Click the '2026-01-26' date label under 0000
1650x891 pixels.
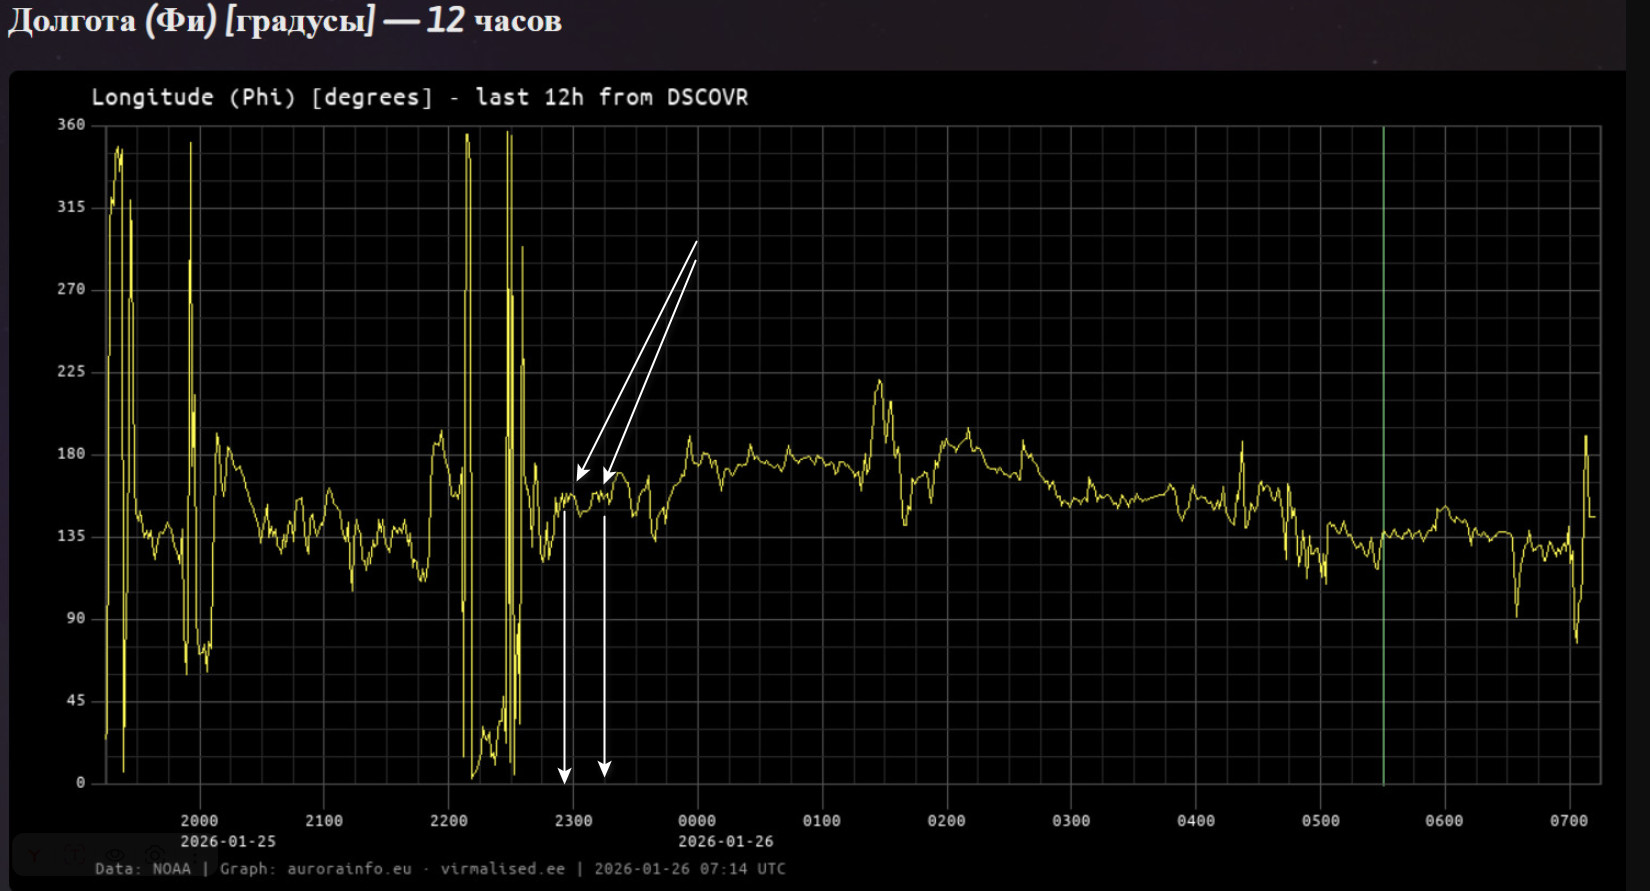[725, 841]
